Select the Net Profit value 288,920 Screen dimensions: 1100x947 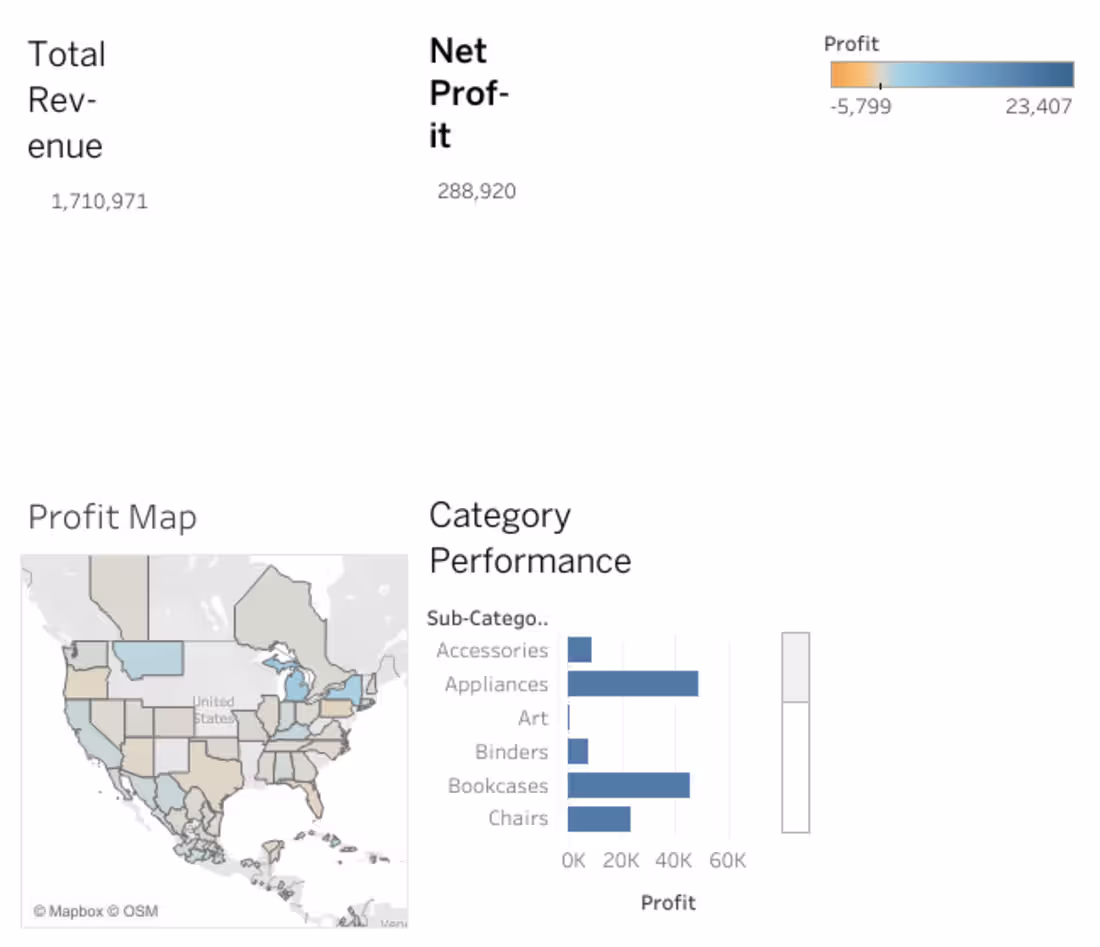477,191
